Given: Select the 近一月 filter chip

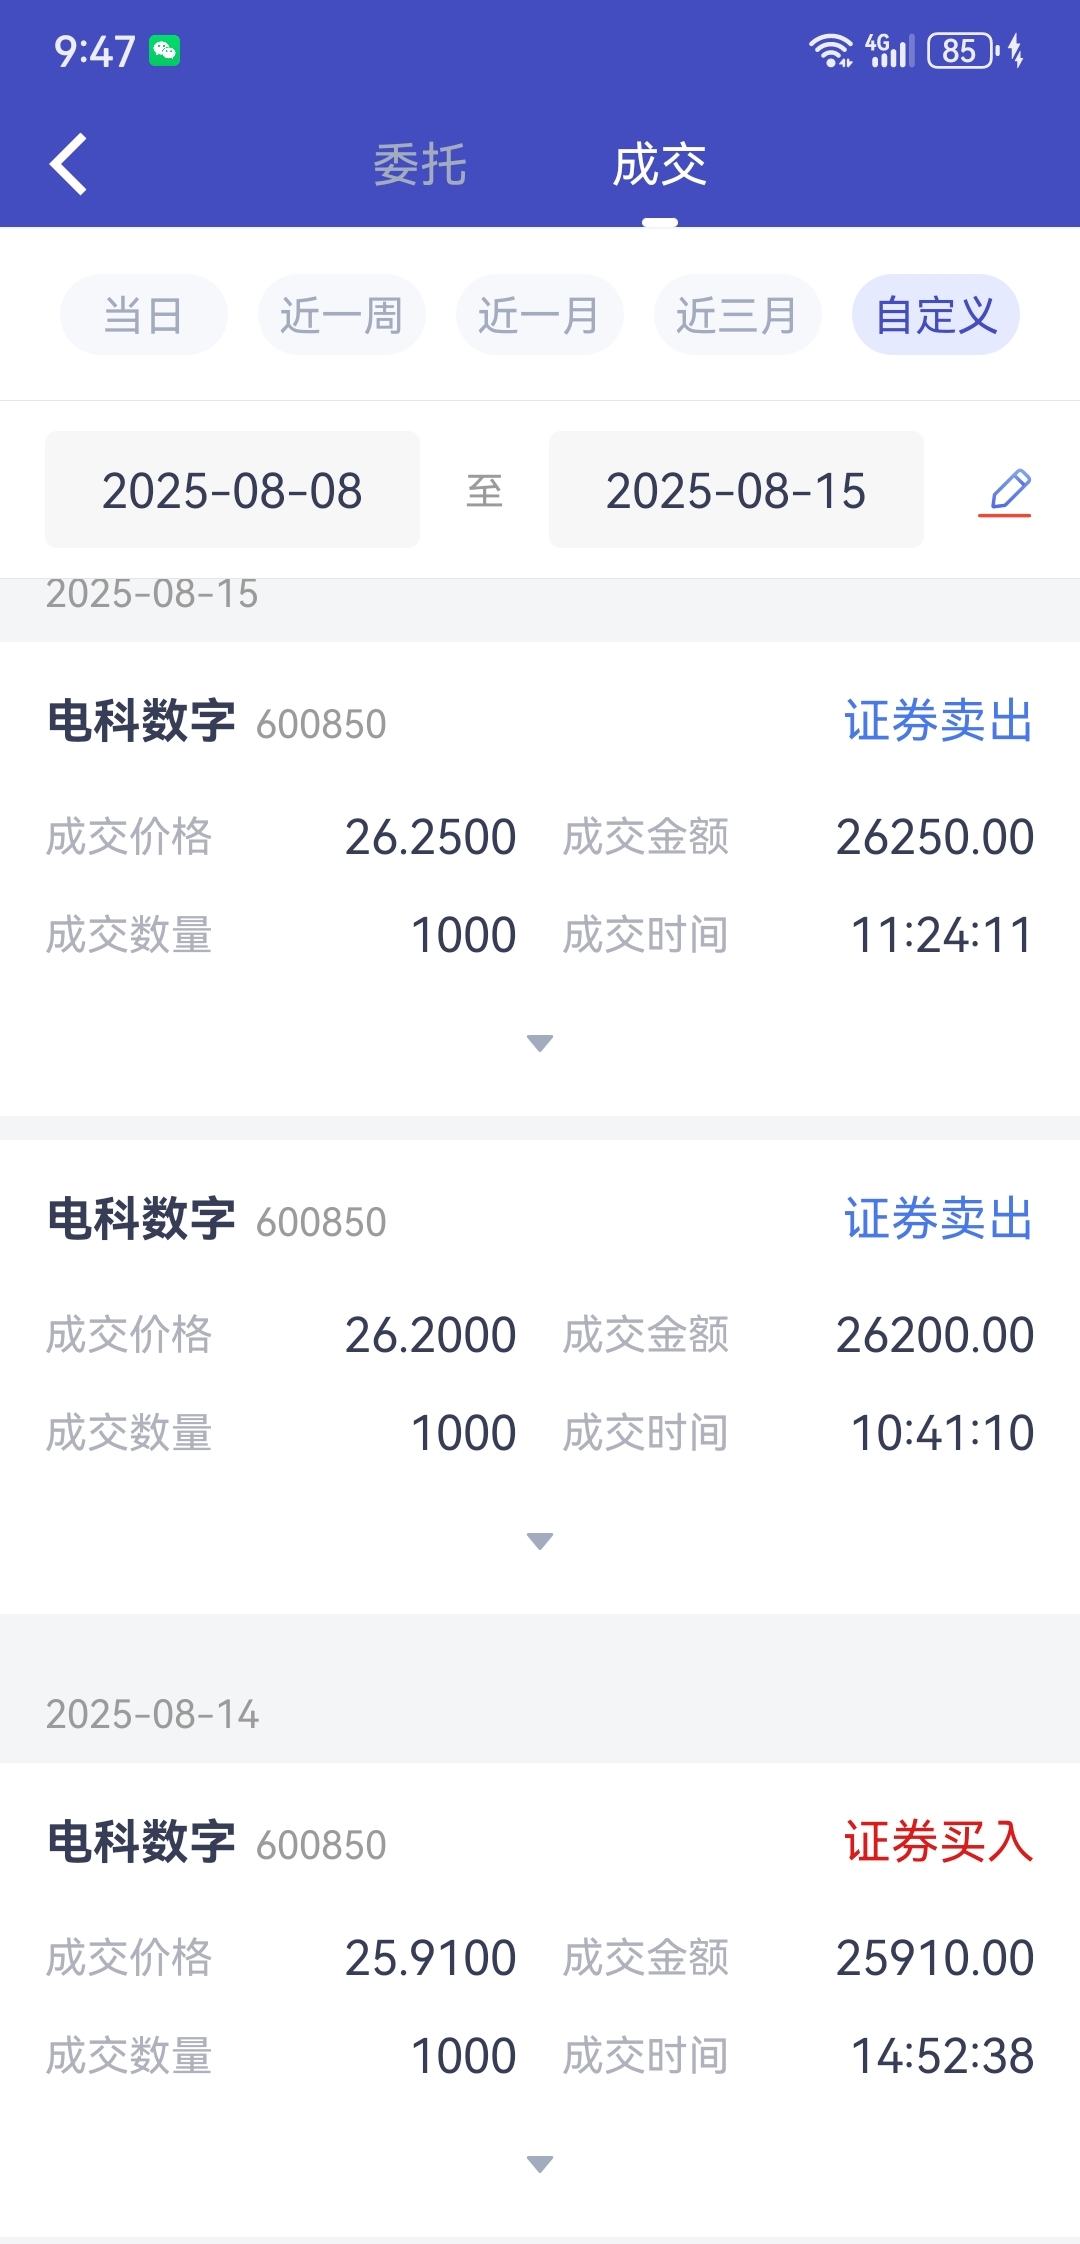Looking at the screenshot, I should click(540, 315).
